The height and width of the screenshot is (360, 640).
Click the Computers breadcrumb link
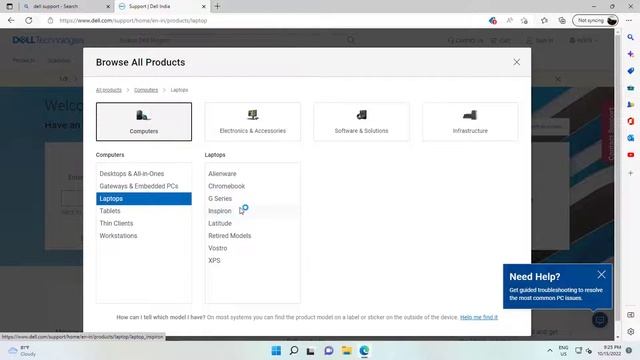146,90
